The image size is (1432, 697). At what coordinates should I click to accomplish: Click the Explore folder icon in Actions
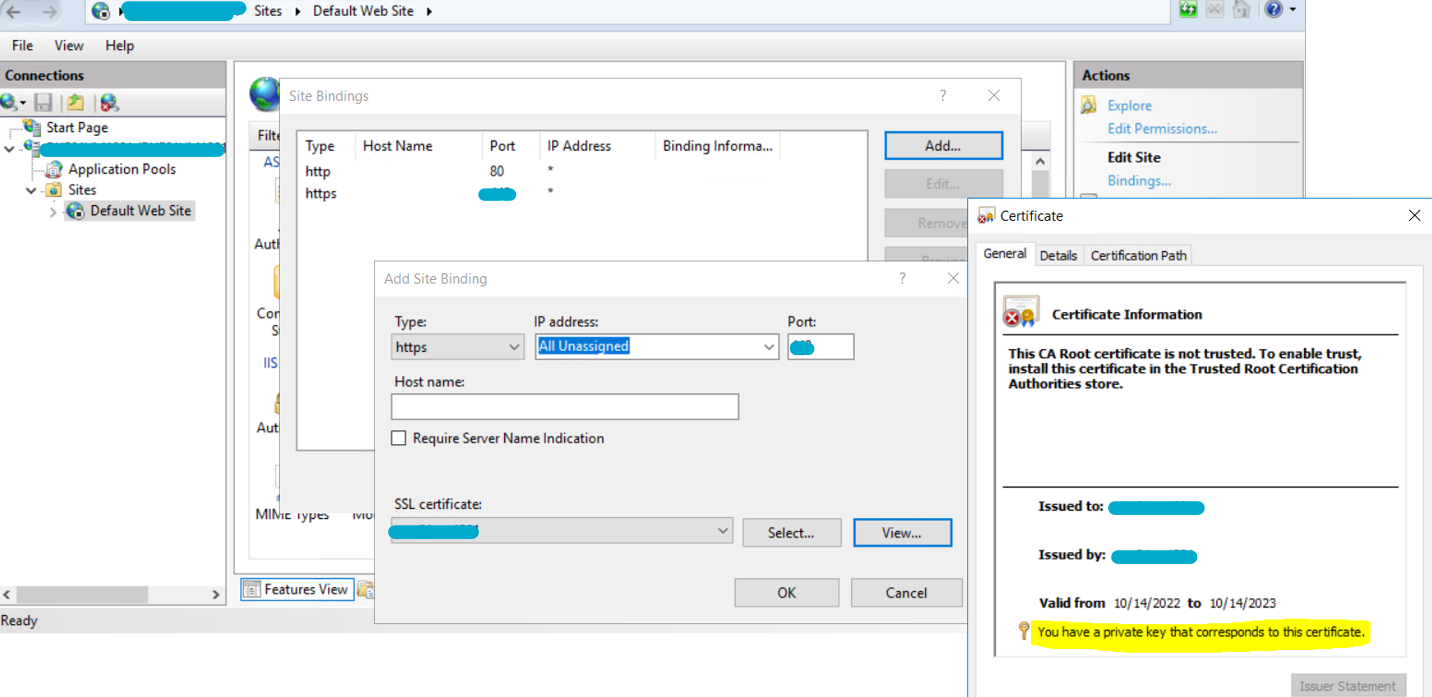click(x=1089, y=105)
